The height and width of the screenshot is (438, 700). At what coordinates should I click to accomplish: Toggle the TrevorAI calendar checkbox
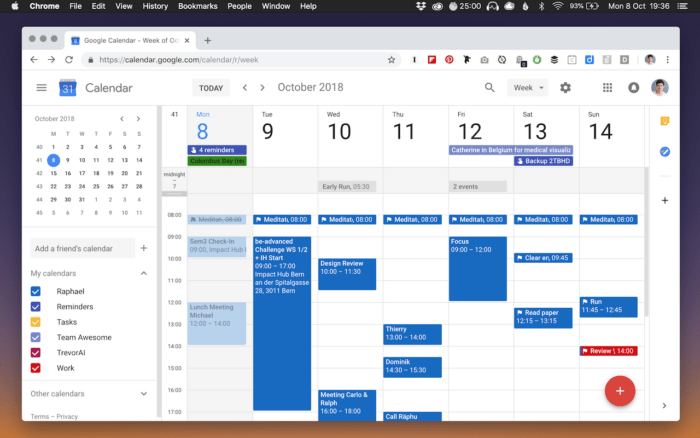click(x=36, y=353)
